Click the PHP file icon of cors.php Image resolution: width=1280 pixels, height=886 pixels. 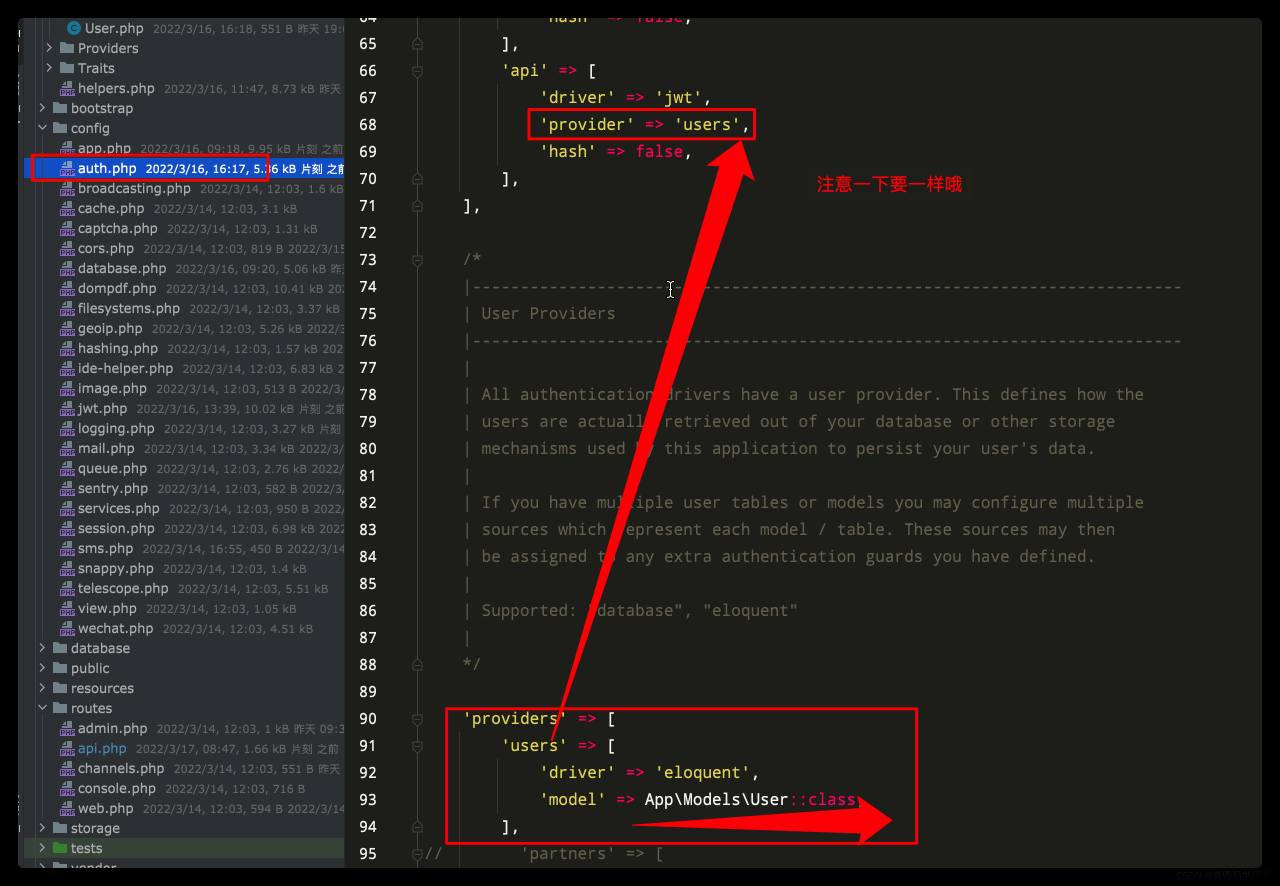tap(67, 249)
